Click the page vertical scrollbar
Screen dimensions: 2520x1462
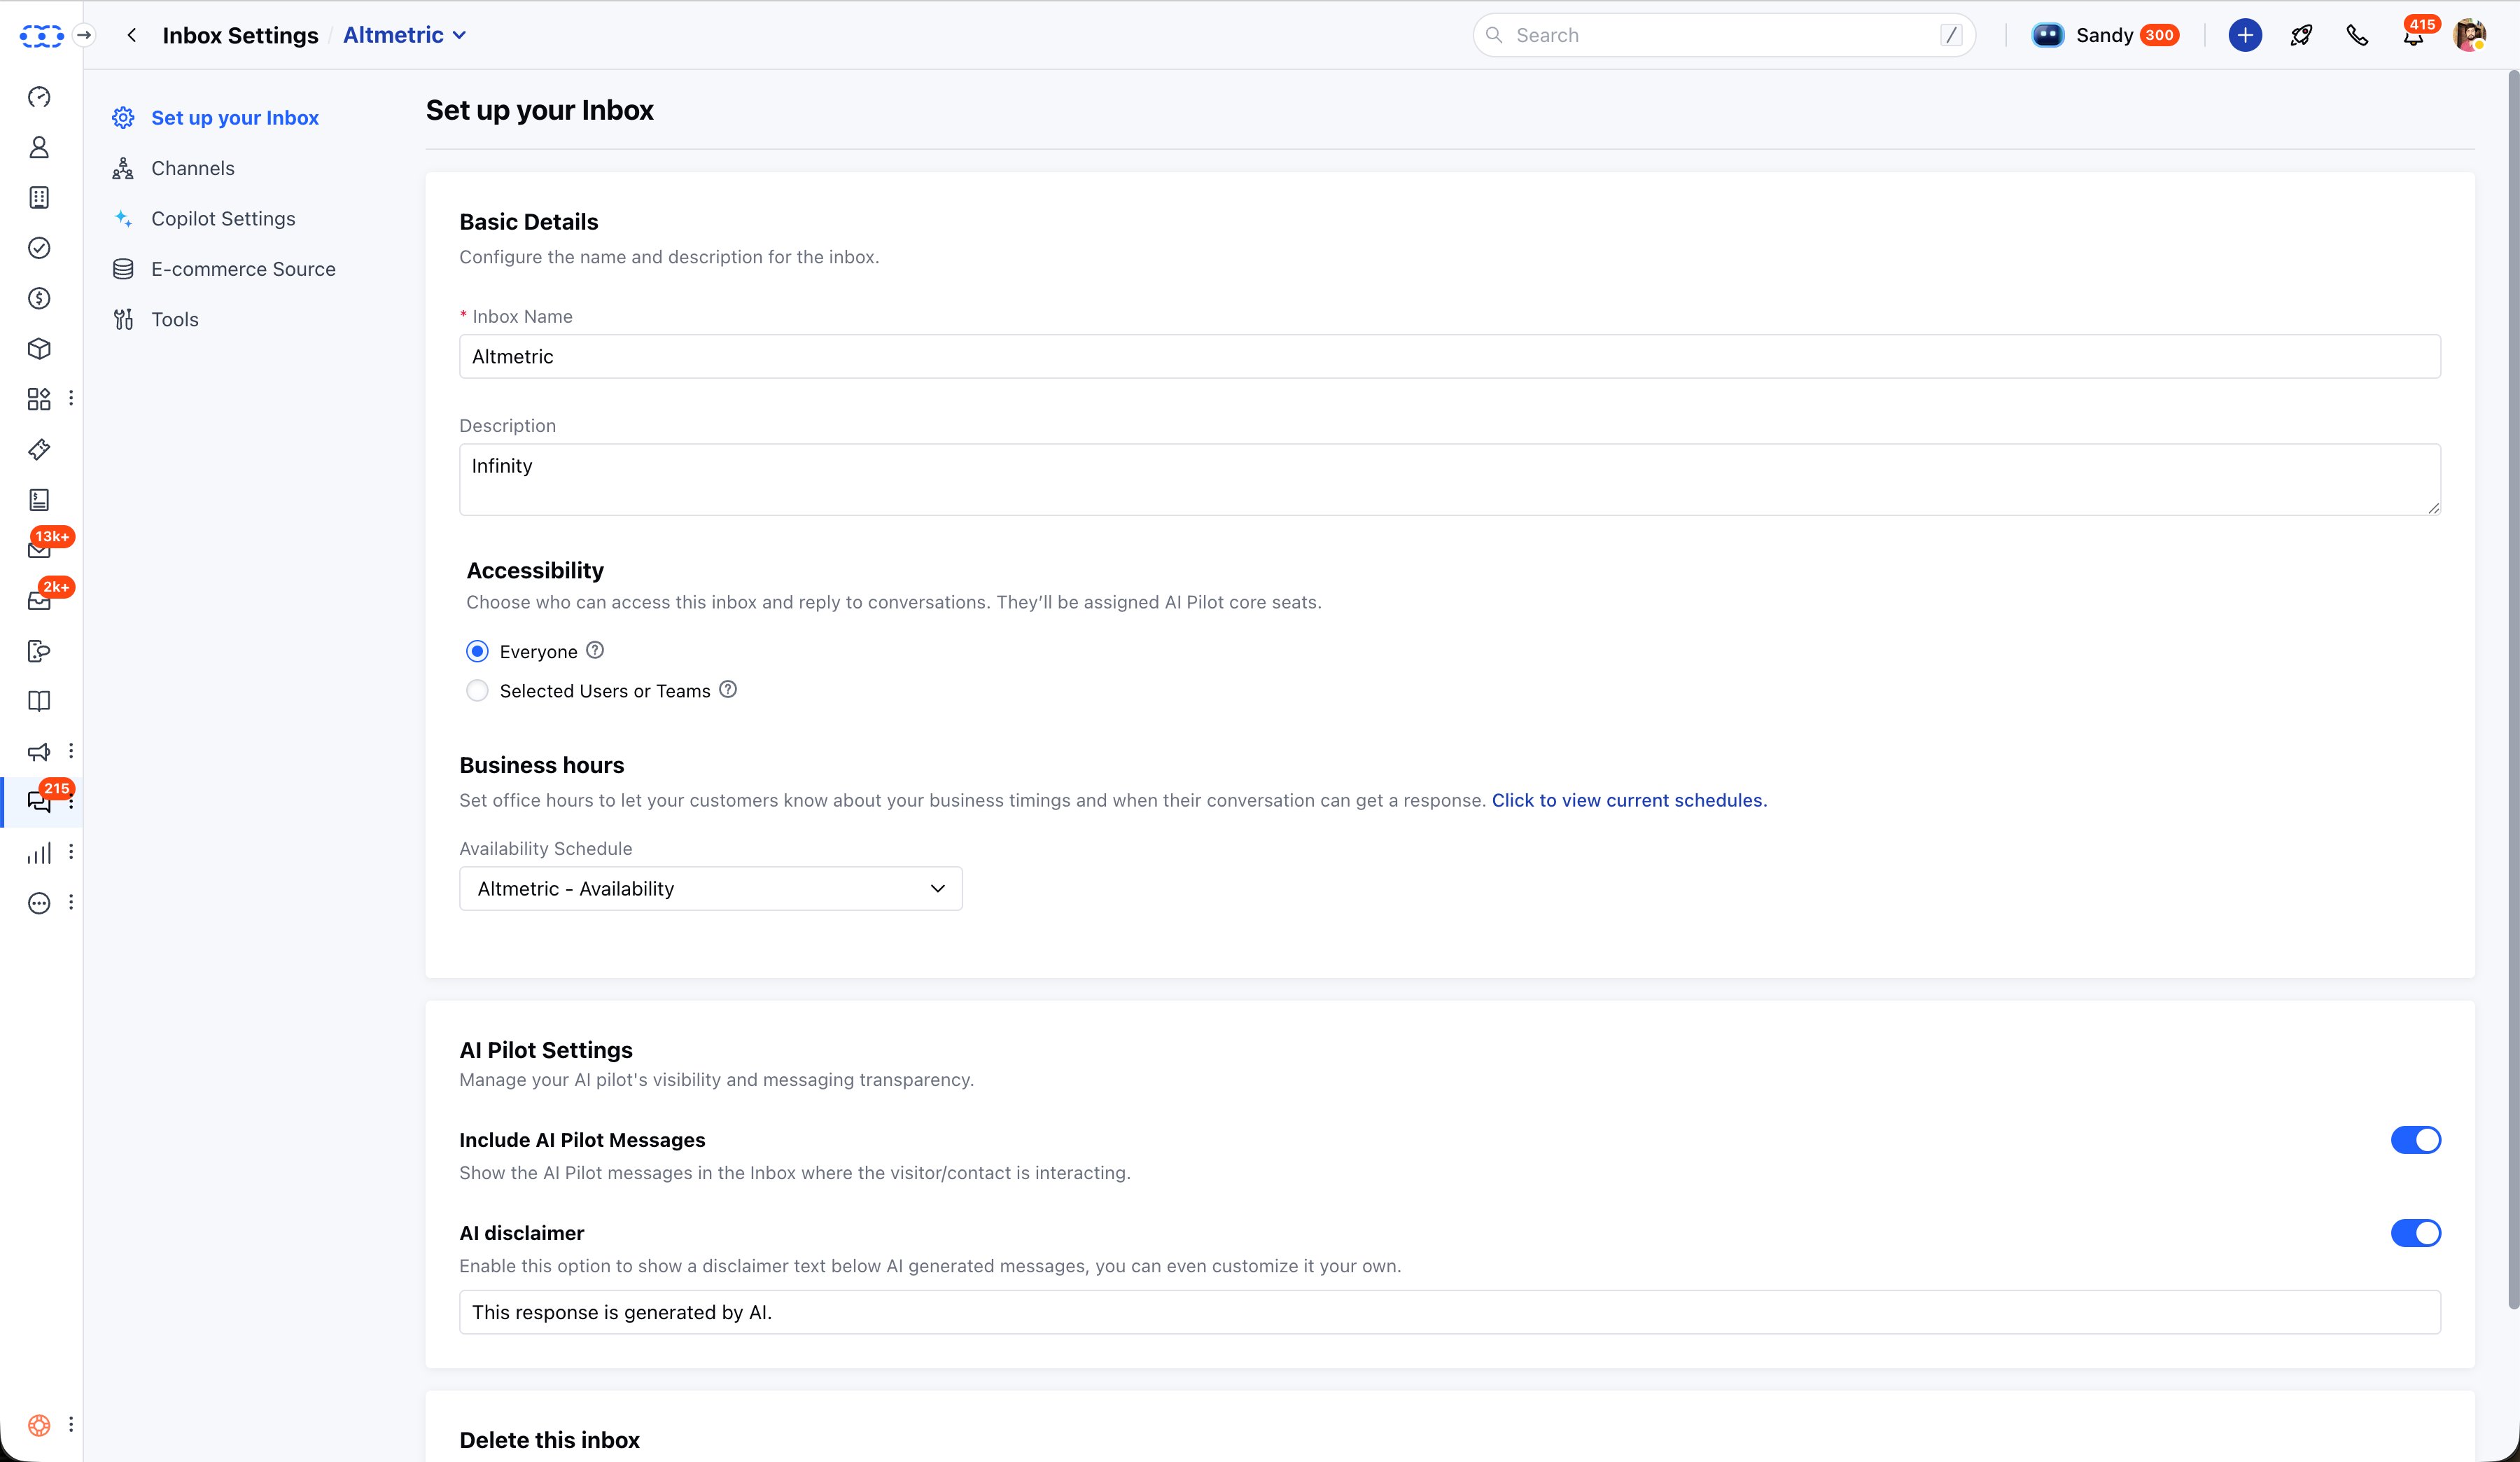pyautogui.click(x=2512, y=690)
